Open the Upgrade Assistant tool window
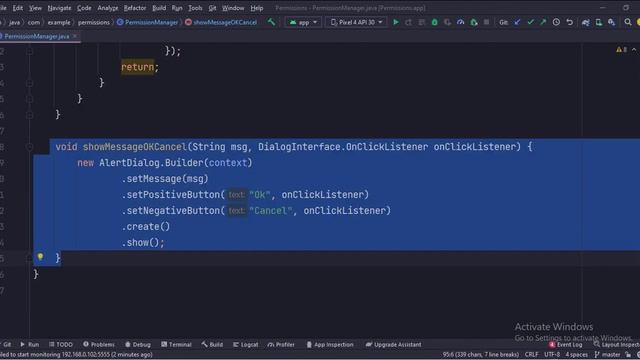 [x=393, y=344]
